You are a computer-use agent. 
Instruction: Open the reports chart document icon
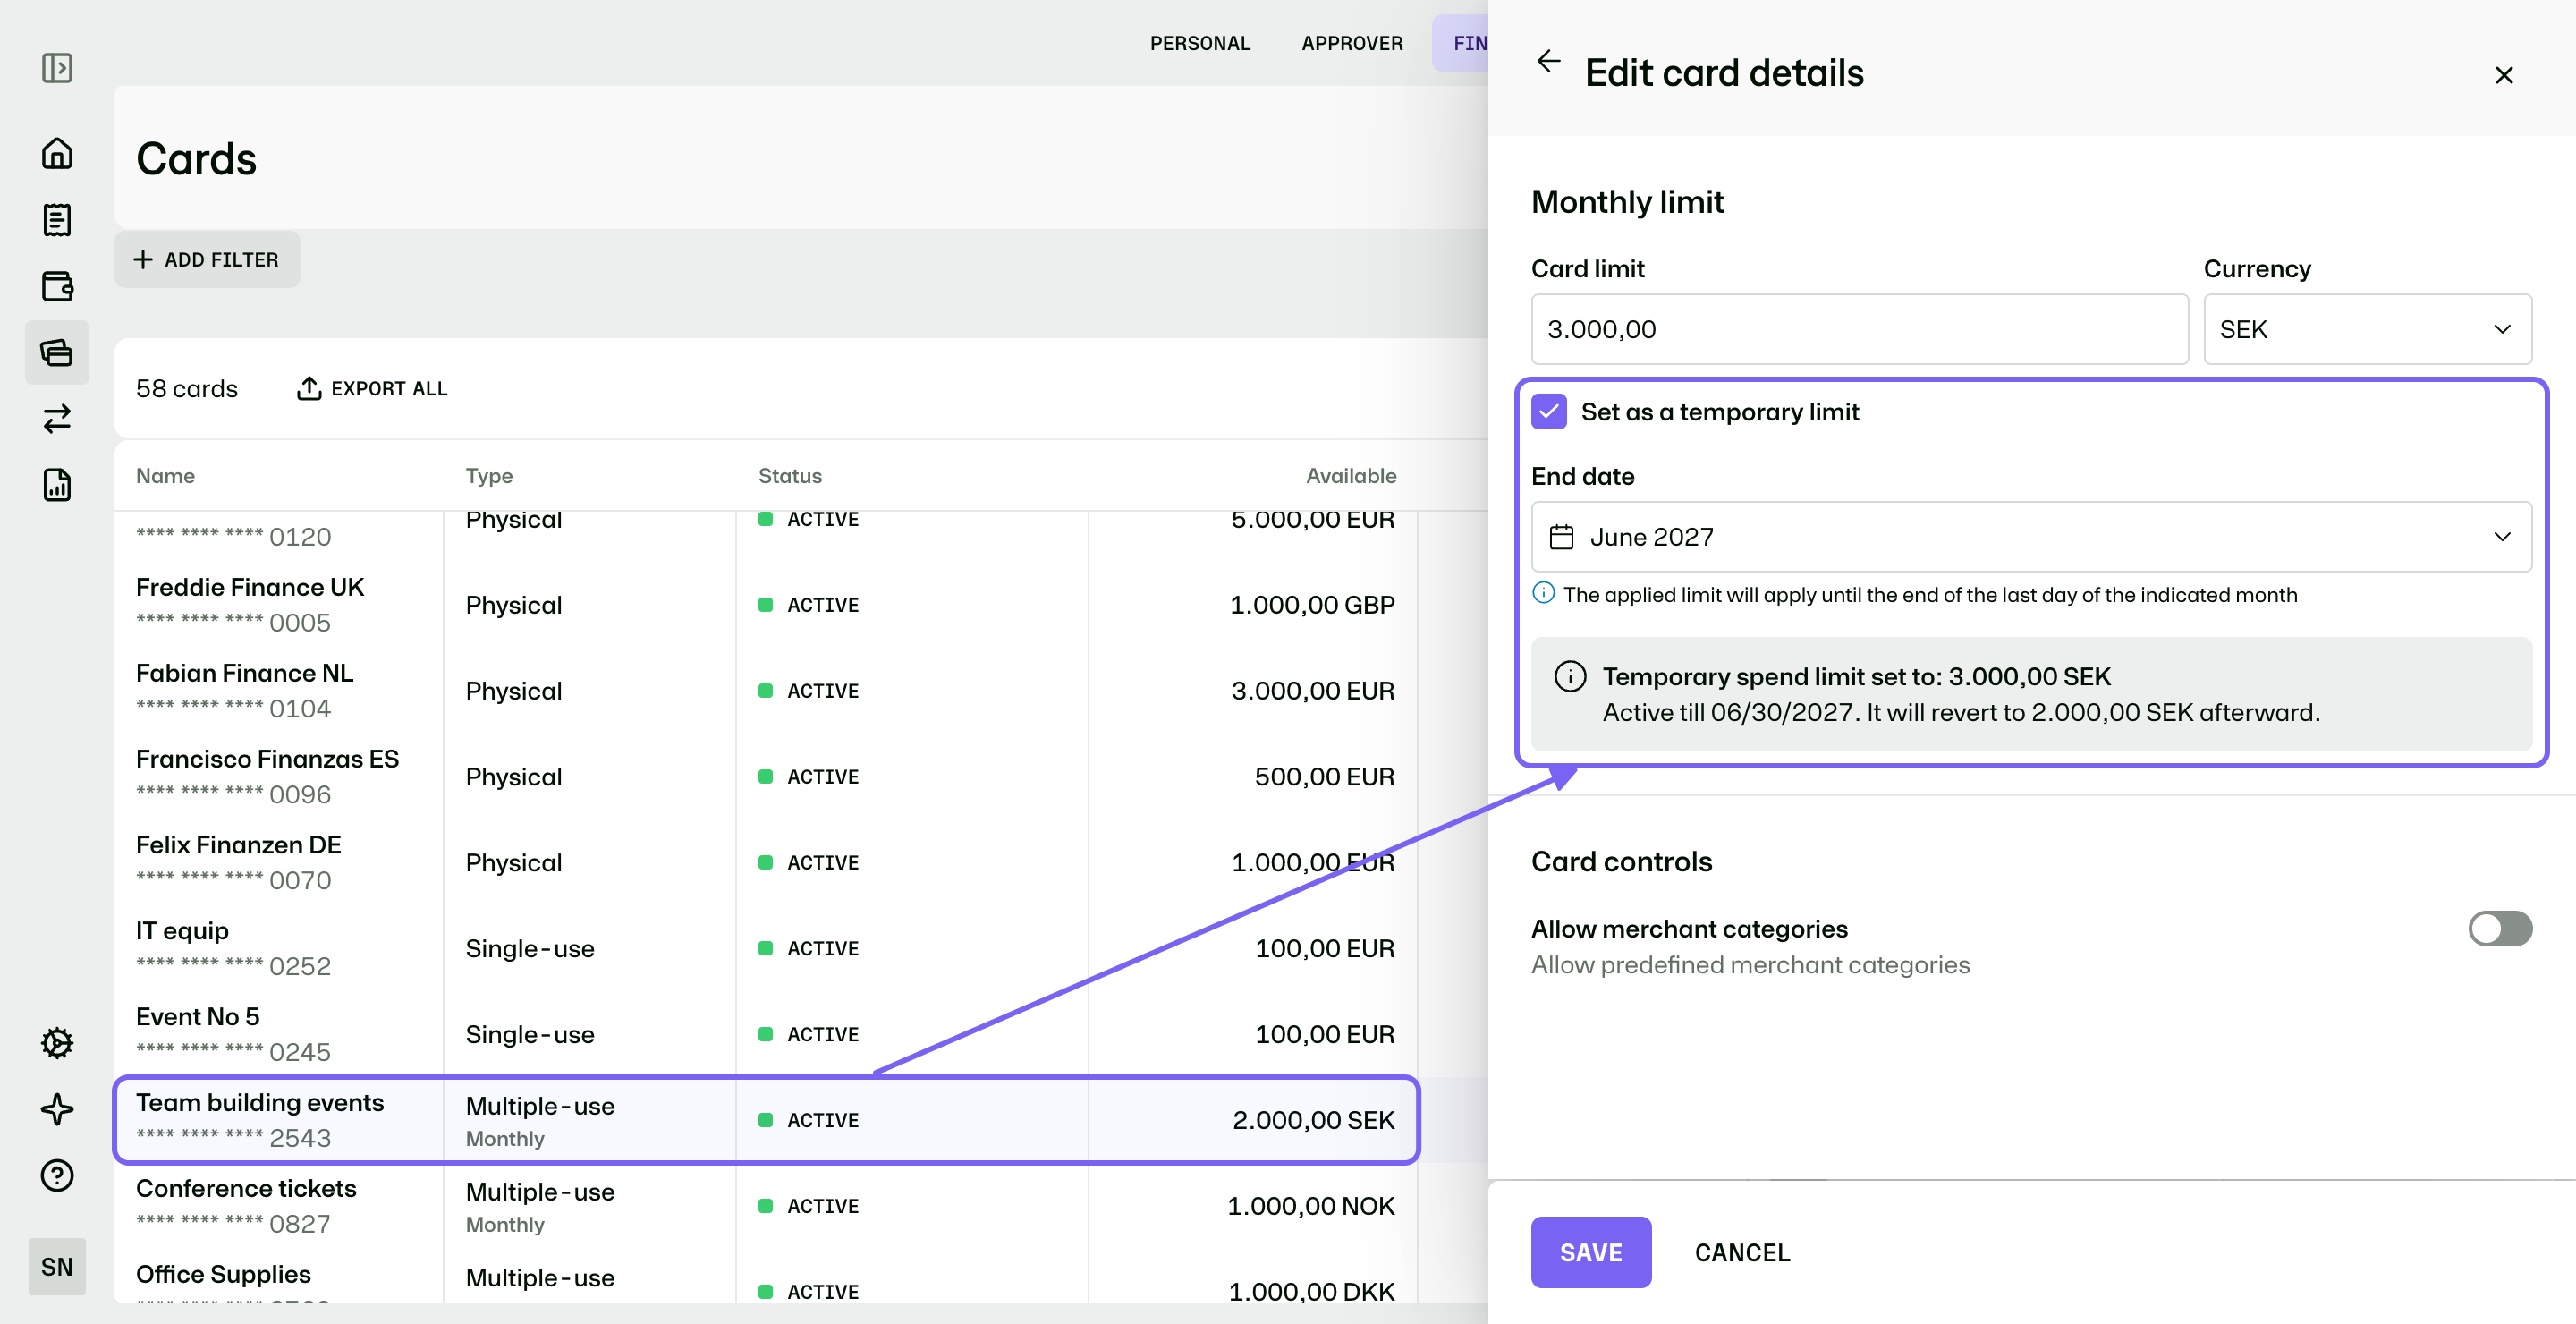[57, 485]
